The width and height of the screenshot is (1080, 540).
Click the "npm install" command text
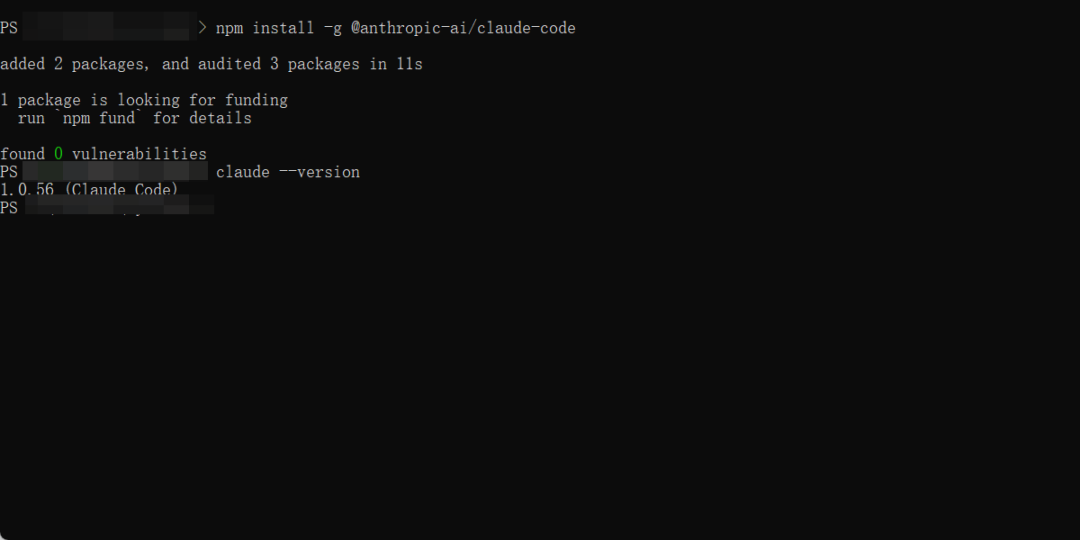tap(265, 28)
